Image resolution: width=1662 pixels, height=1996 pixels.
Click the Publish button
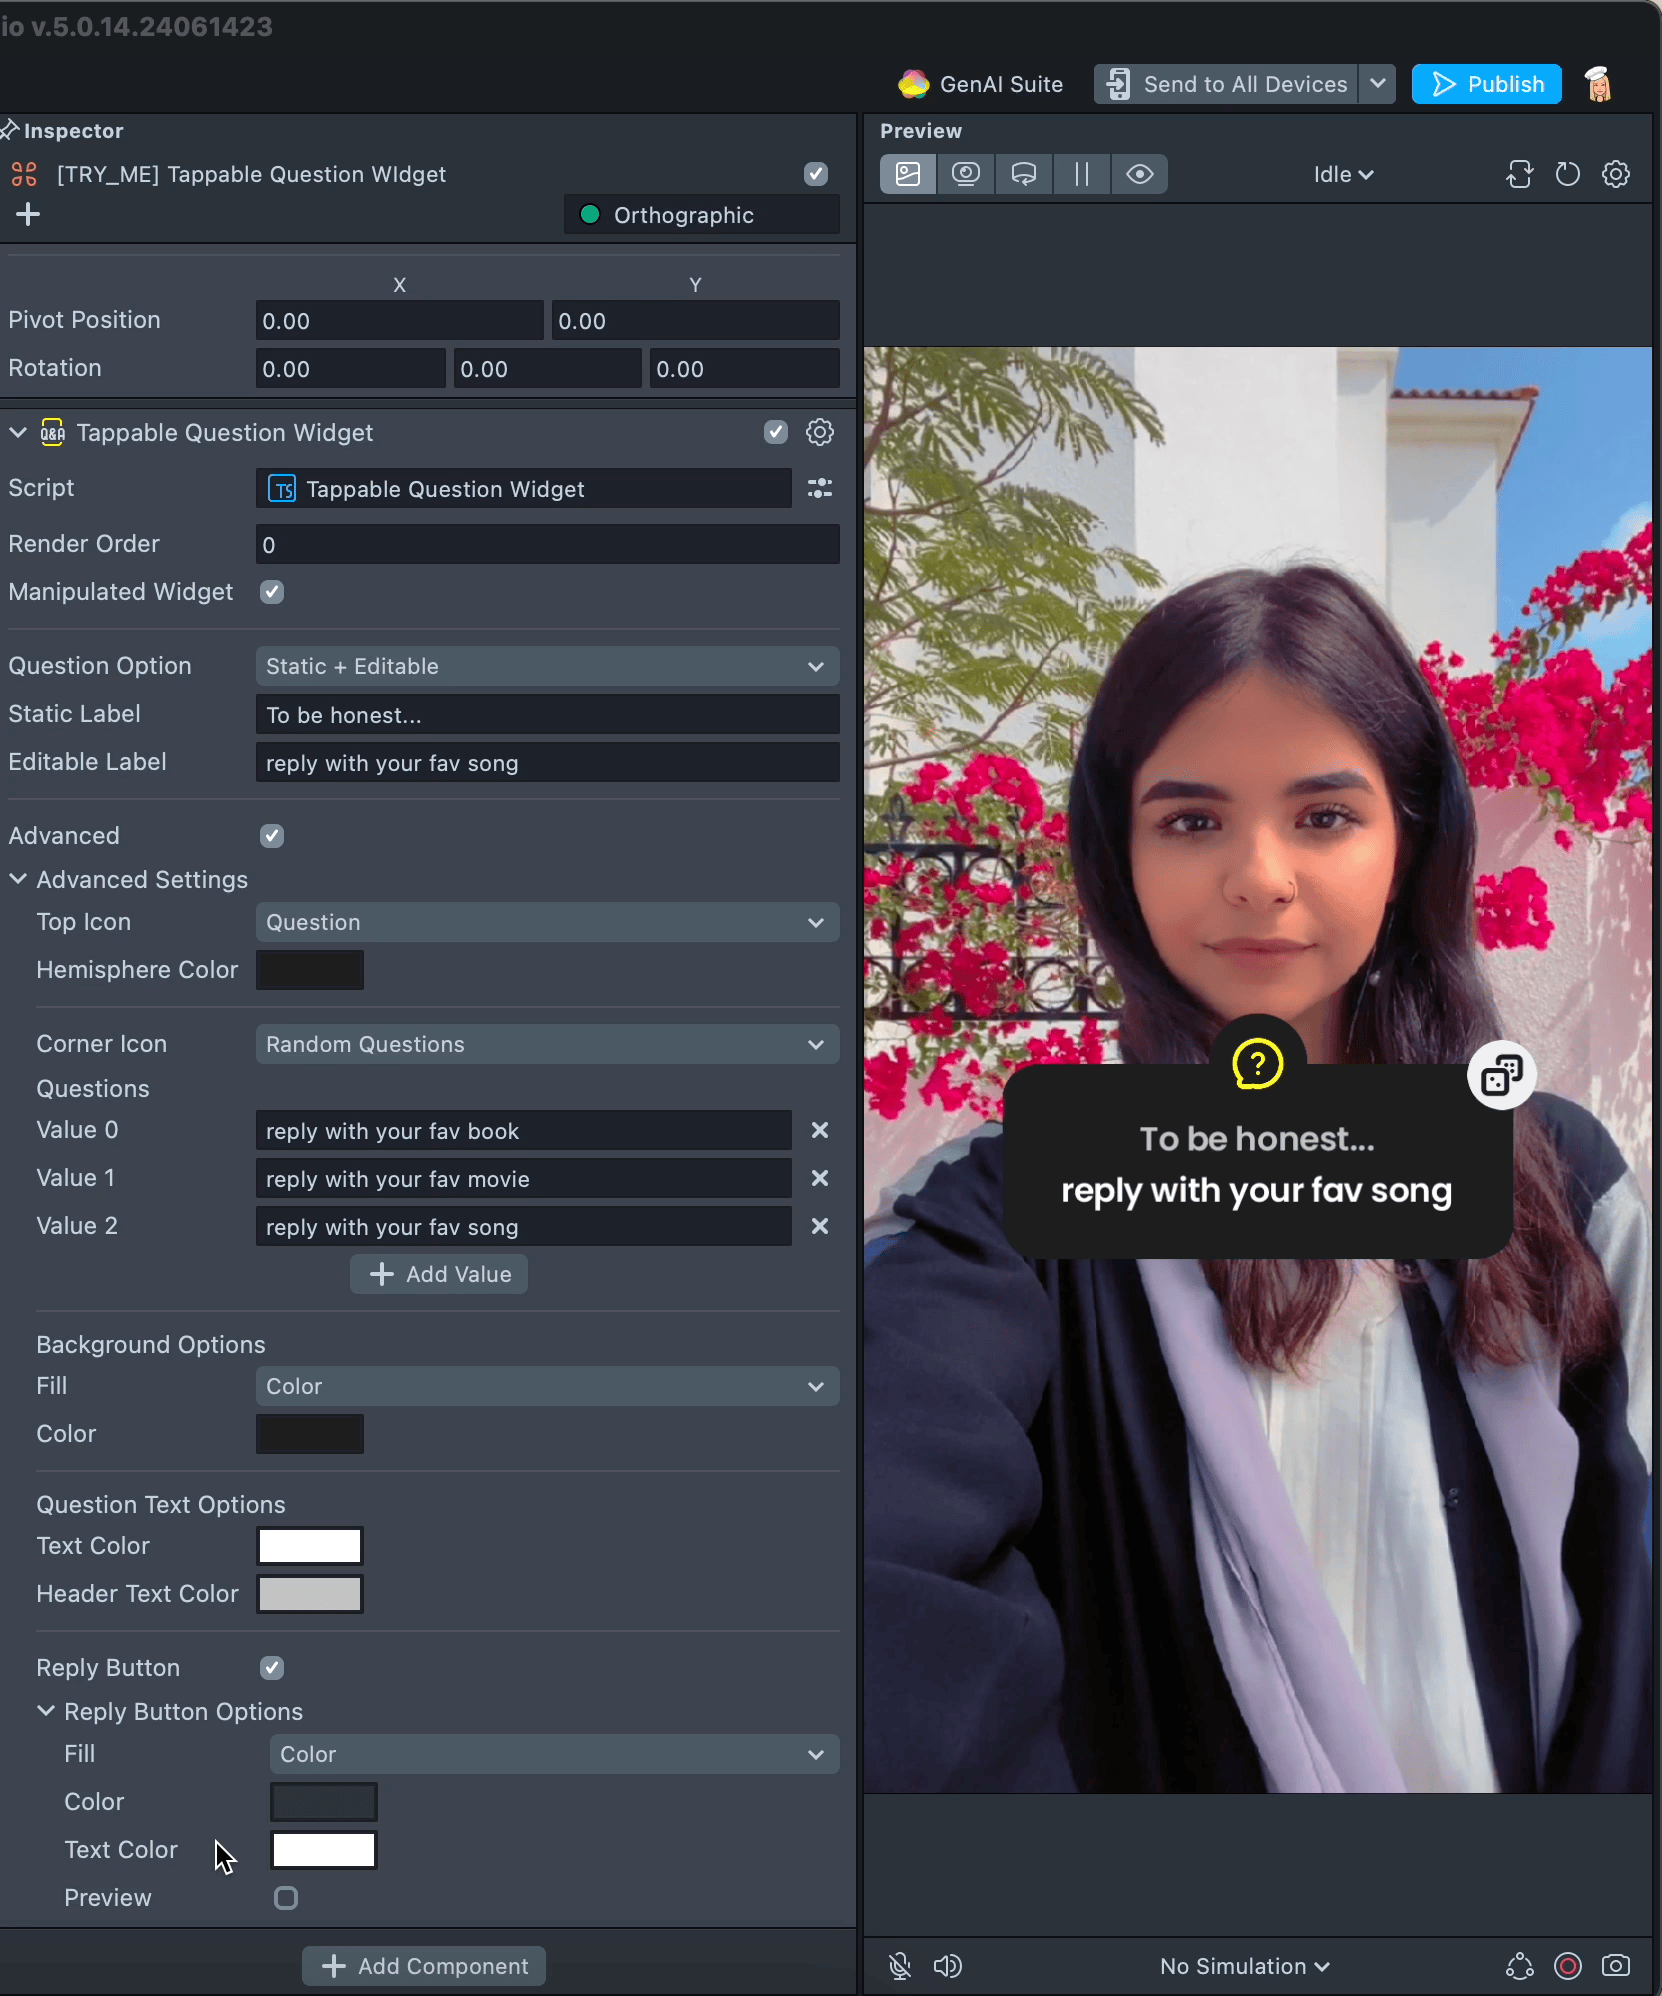1487,84
